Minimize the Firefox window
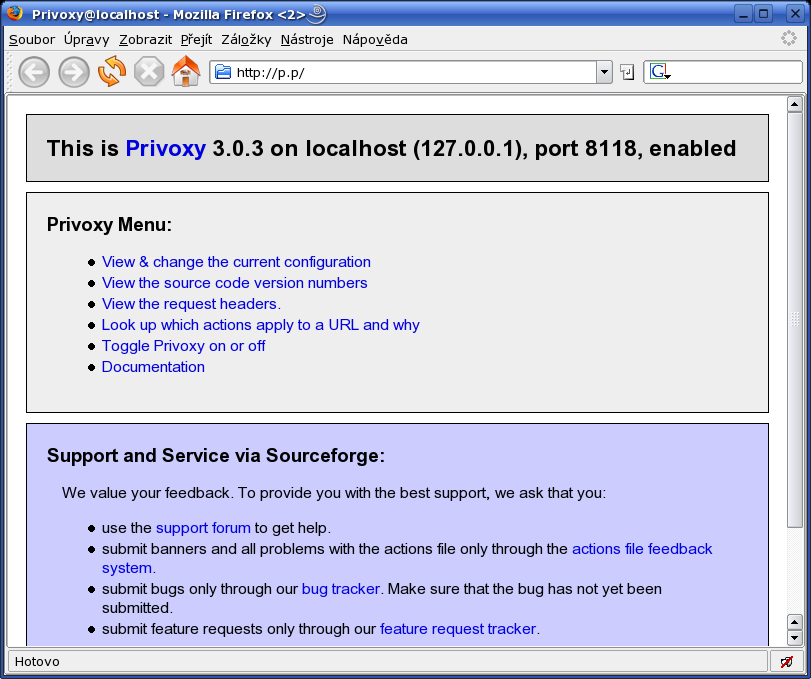The height and width of the screenshot is (679, 811). (743, 13)
